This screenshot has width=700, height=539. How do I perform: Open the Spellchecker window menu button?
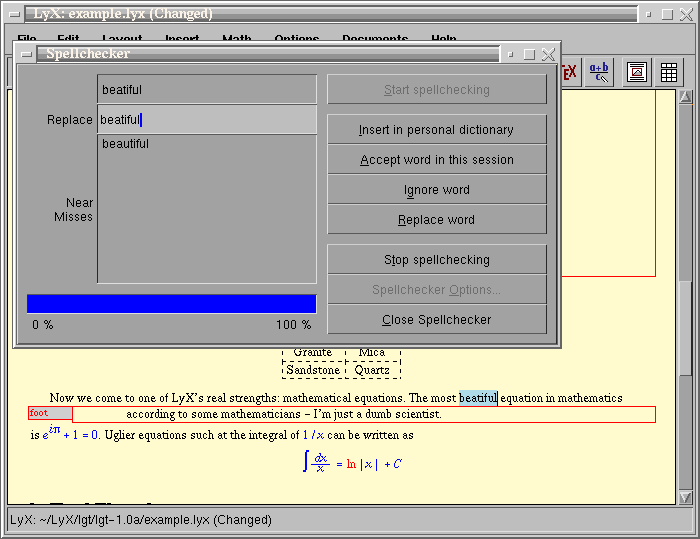[26, 54]
